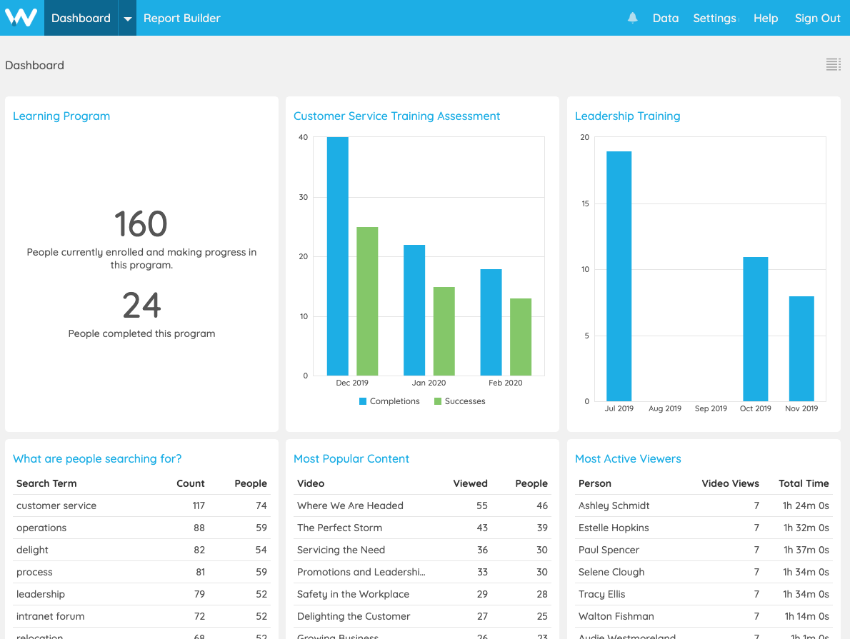
Task: Select viewer Walton Fishman
Action: point(704,616)
